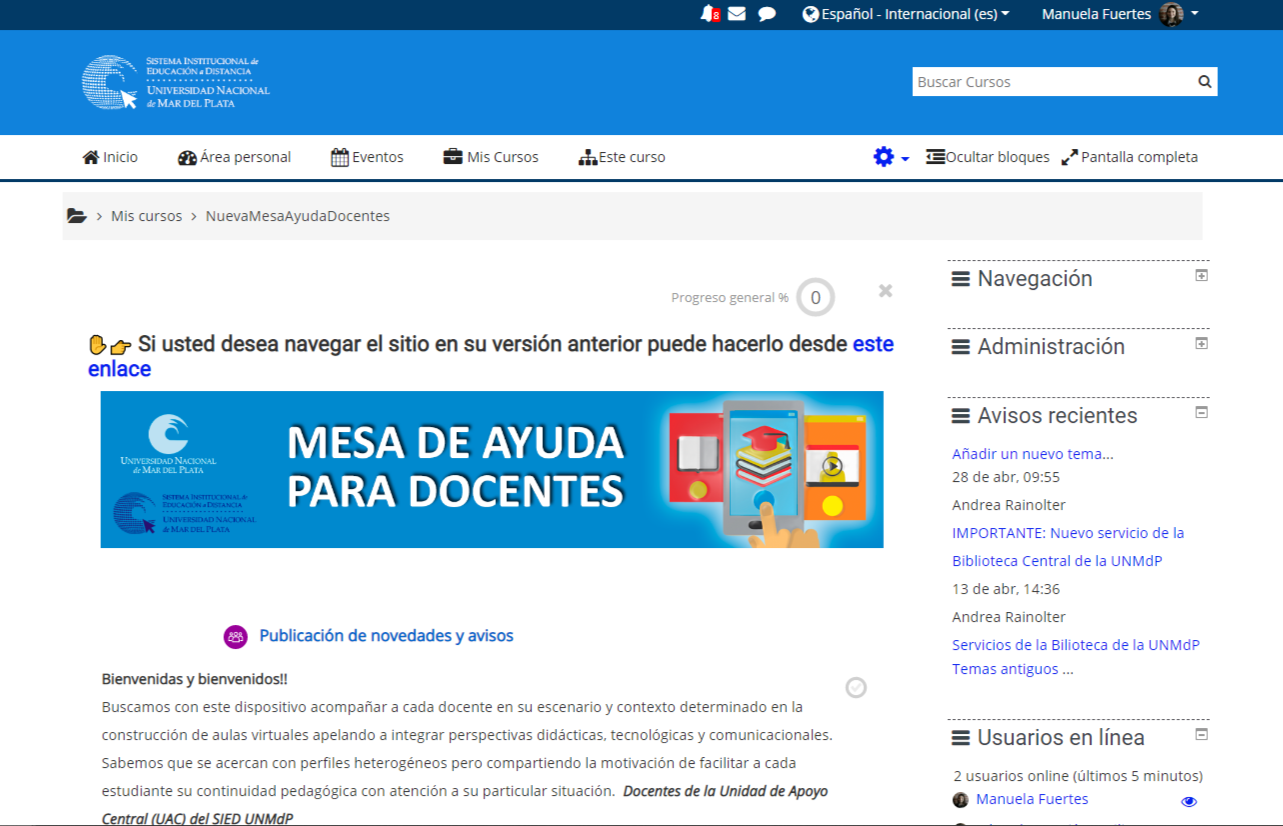Open the gear settings dropdown
The image size is (1283, 826).
(x=890, y=157)
